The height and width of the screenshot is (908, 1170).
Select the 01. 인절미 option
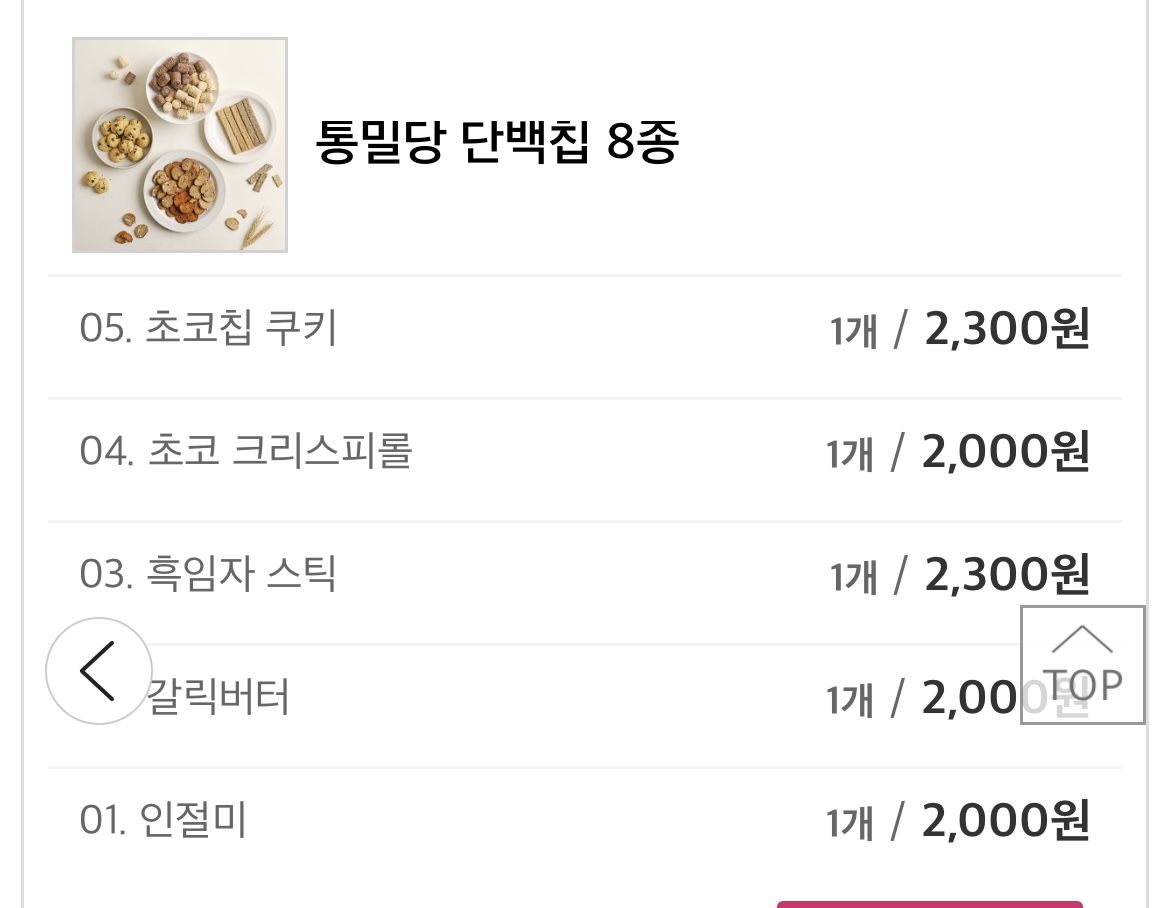pos(164,820)
